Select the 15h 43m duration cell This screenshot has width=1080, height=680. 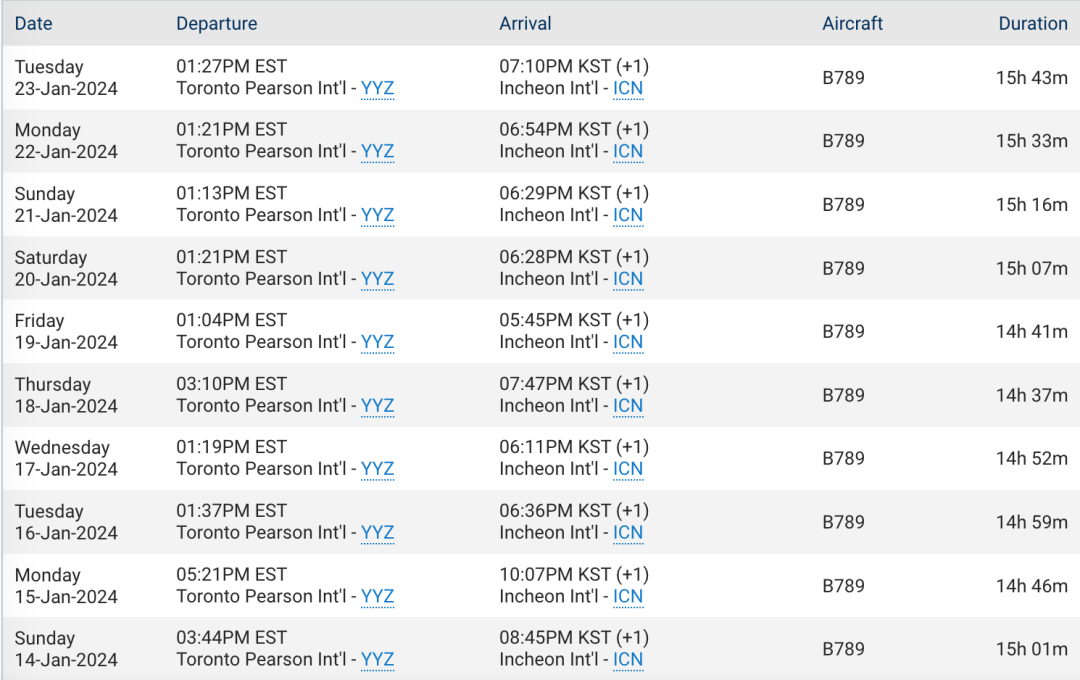[x=1031, y=78]
